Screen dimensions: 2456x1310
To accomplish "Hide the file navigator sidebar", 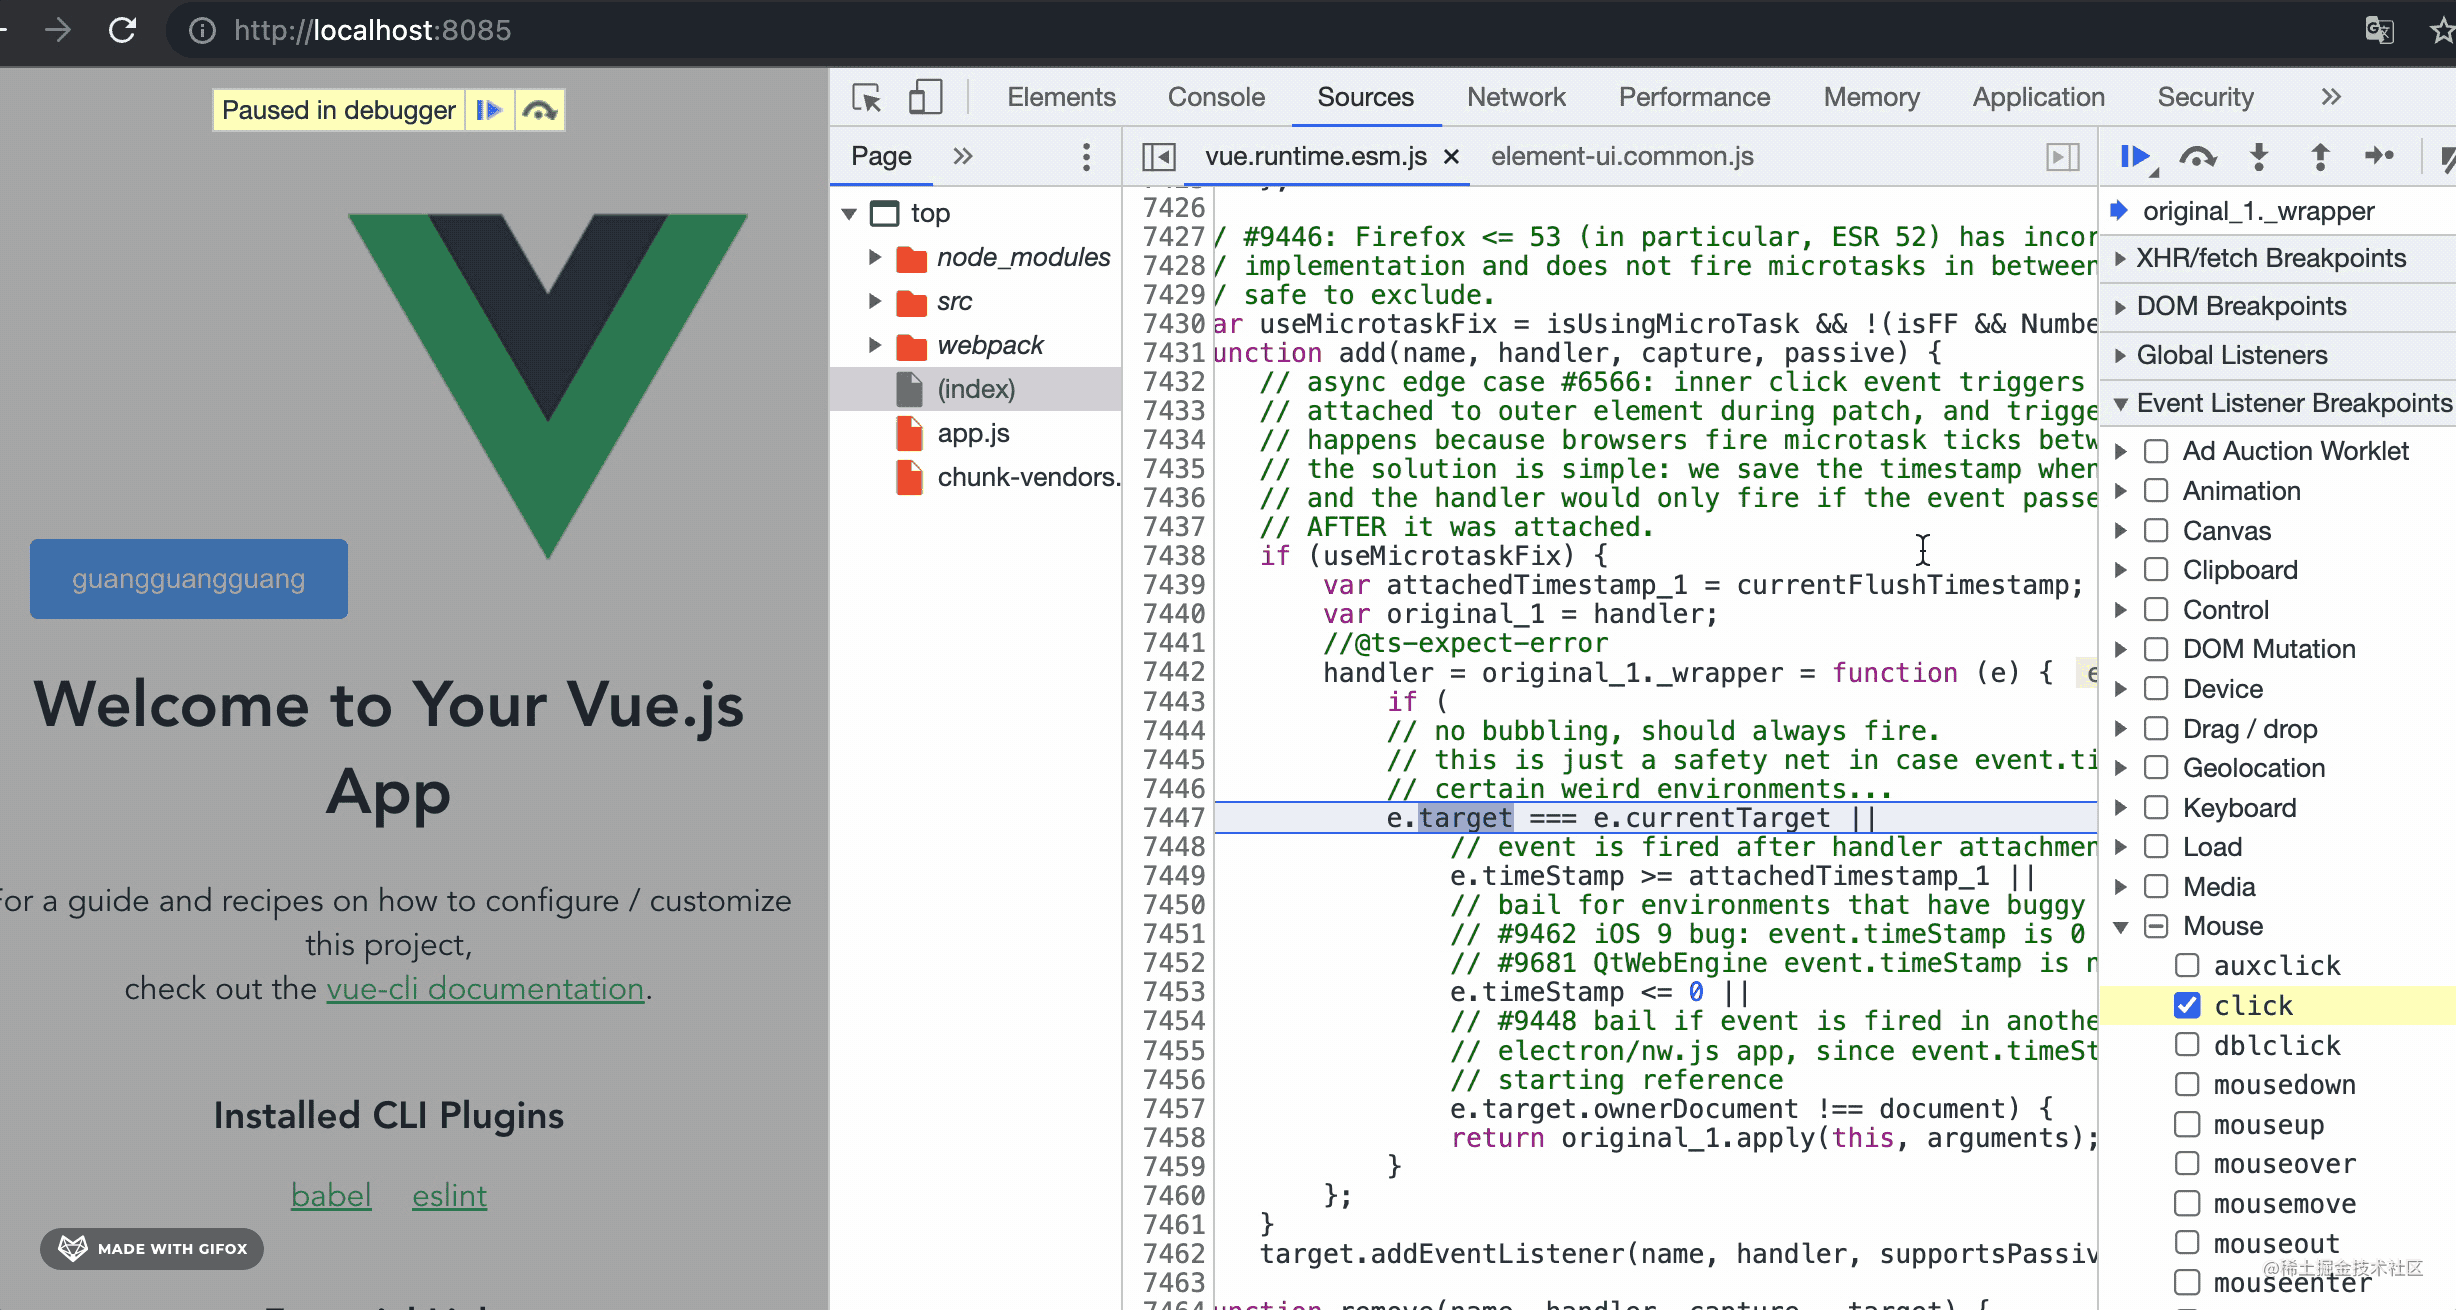I will [1159, 157].
